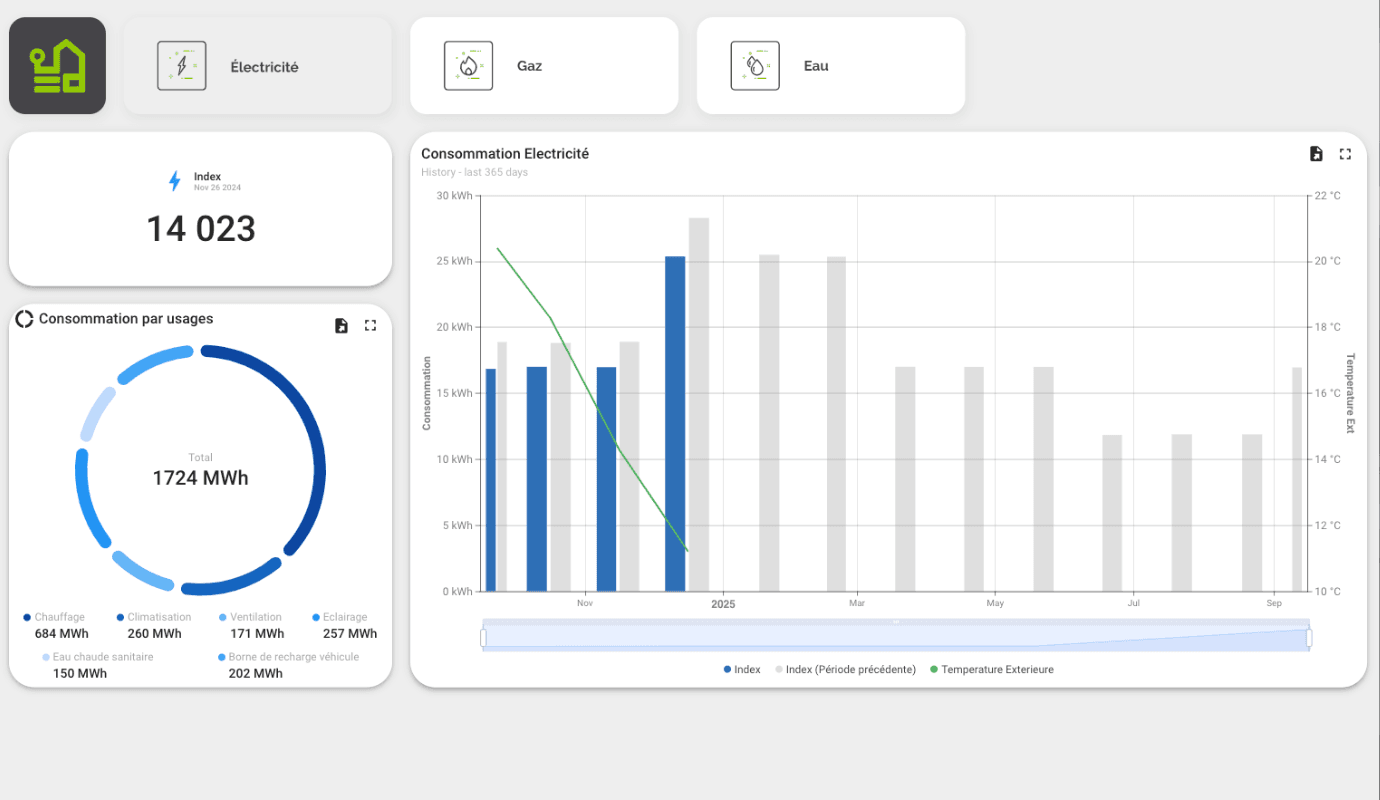Expand Consommation Electricité chart to fullscreen
1380x800 pixels.
tap(1345, 154)
